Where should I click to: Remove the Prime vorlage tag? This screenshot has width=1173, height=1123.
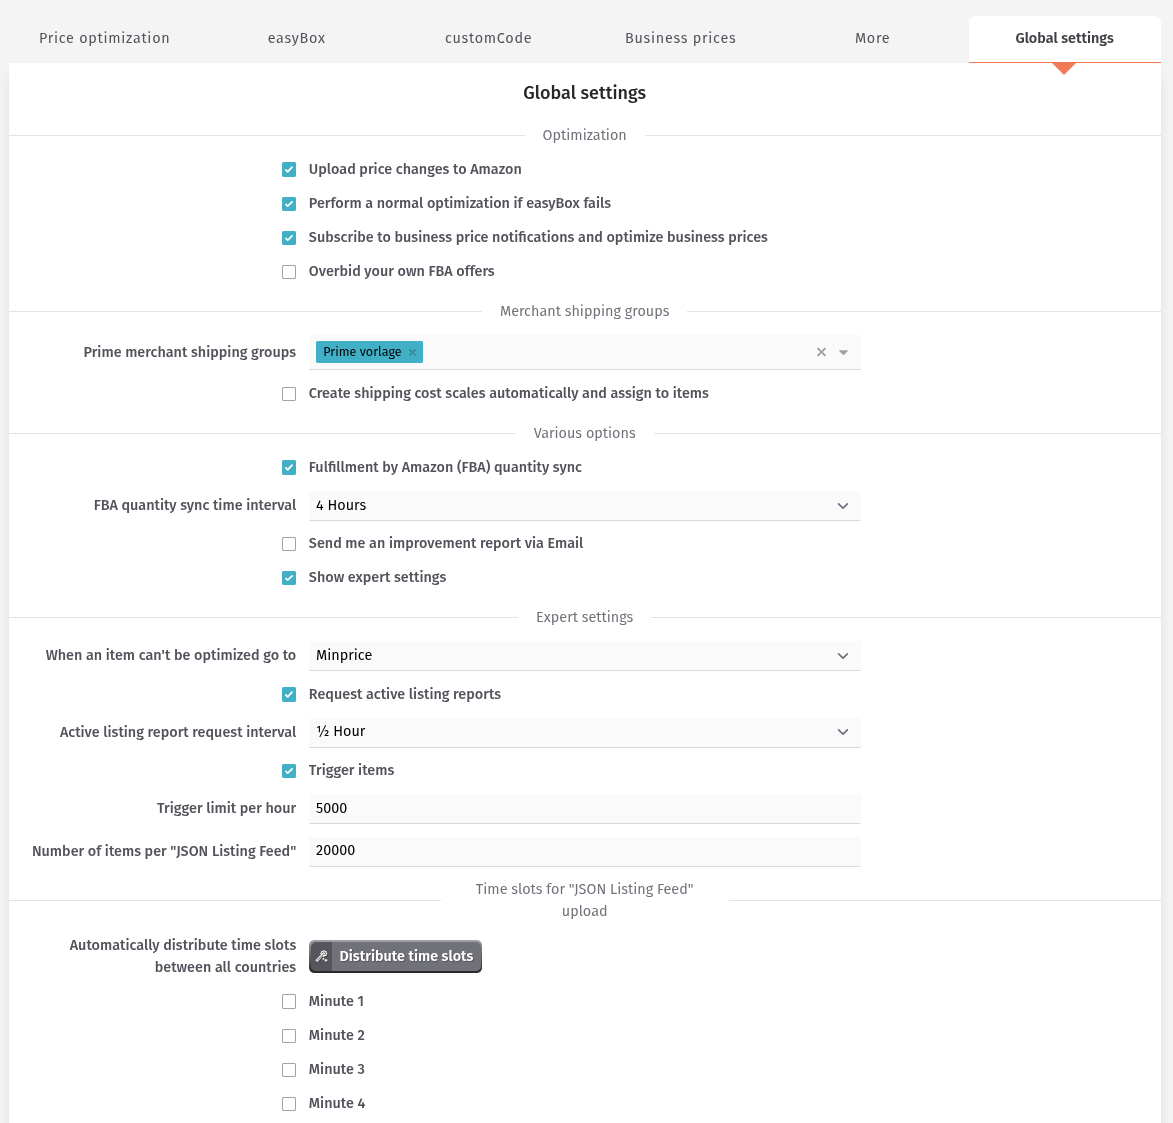[x=412, y=353]
